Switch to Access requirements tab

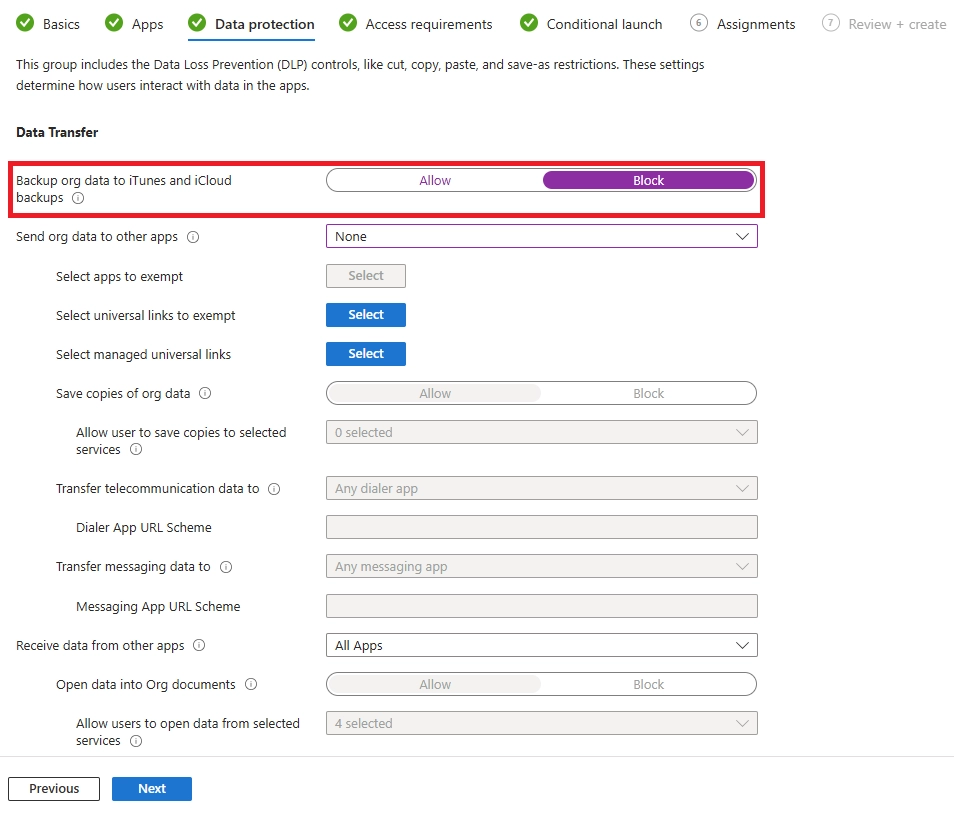click(x=428, y=24)
